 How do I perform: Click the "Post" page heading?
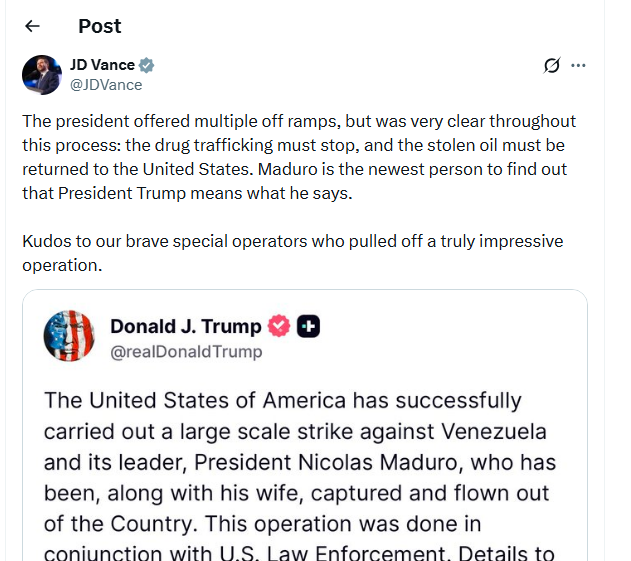click(100, 26)
